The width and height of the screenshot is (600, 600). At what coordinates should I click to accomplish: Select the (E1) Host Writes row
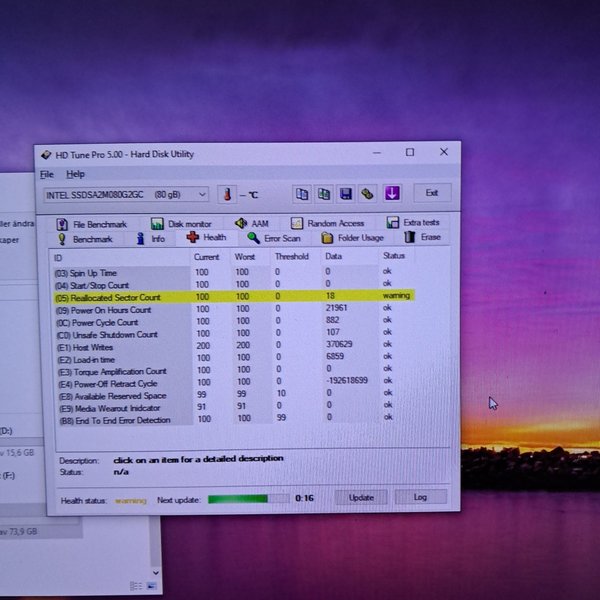[x=234, y=346]
